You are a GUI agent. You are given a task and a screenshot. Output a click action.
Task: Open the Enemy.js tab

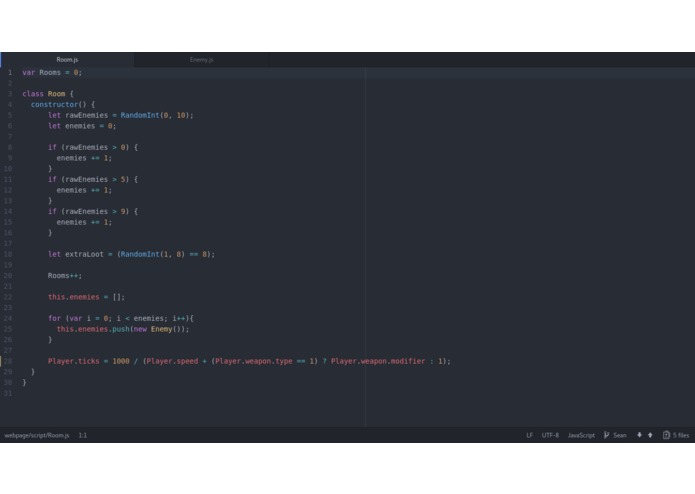click(201, 59)
